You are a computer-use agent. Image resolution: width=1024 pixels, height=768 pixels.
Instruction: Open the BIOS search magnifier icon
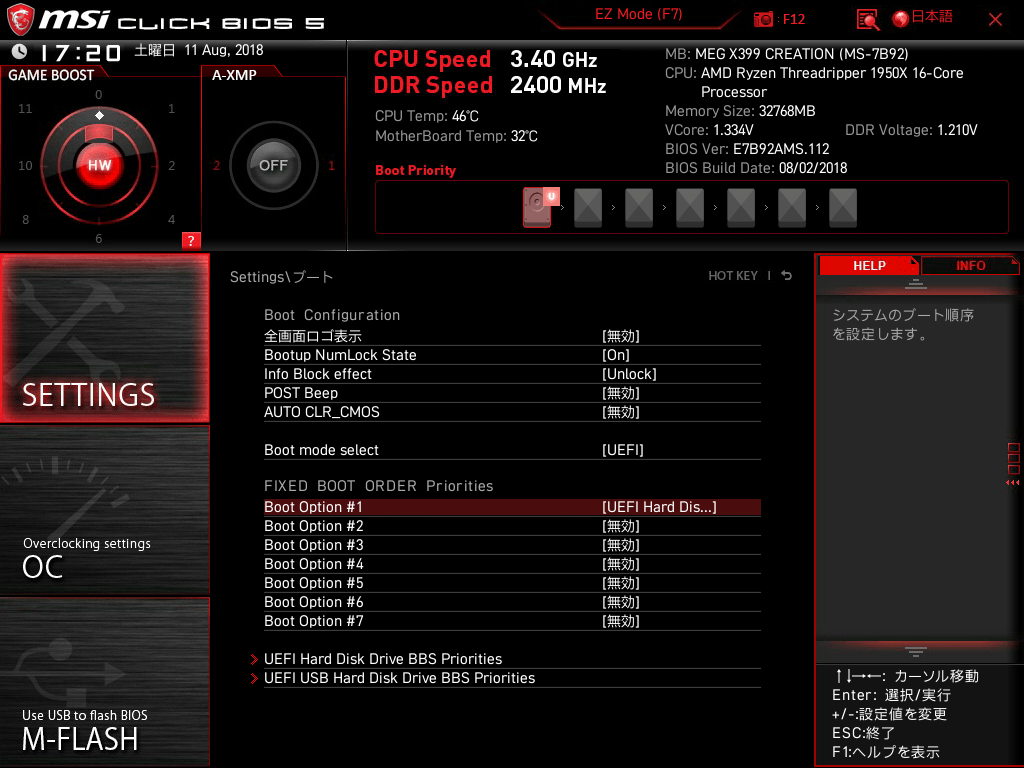867,20
